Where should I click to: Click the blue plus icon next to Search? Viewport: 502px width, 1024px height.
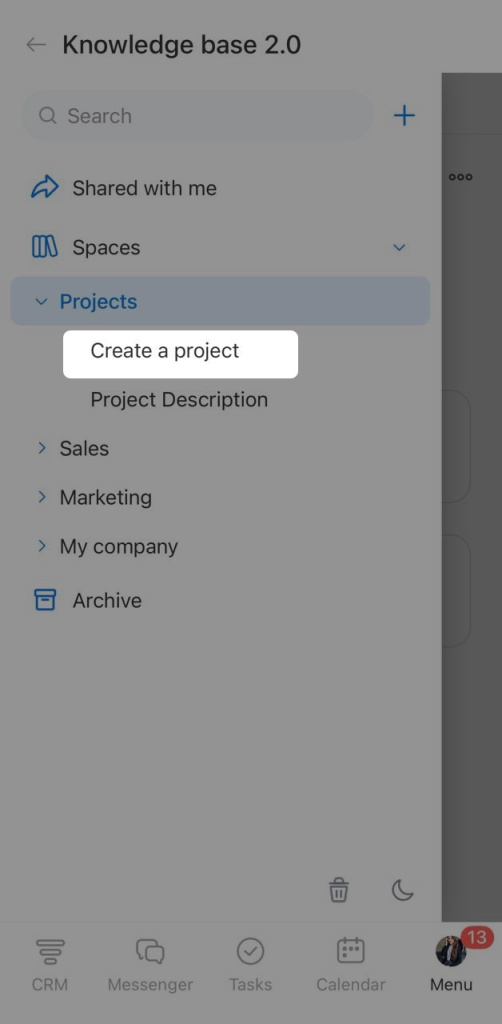point(404,116)
